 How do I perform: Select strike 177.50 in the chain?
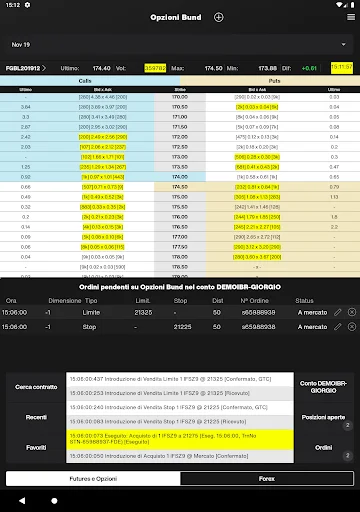click(180, 247)
